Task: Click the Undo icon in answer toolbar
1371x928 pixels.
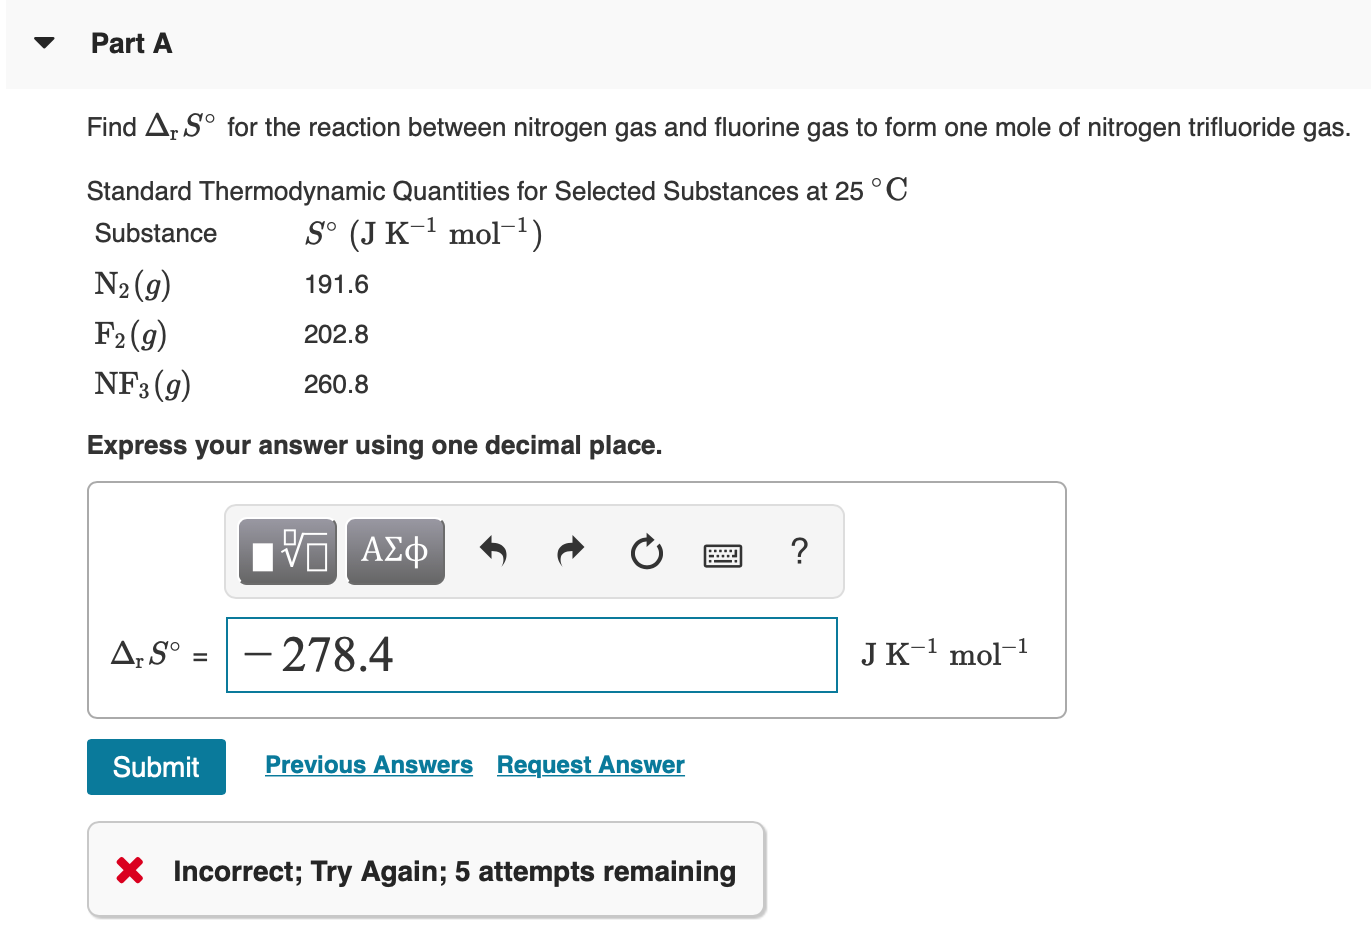Action: [494, 551]
